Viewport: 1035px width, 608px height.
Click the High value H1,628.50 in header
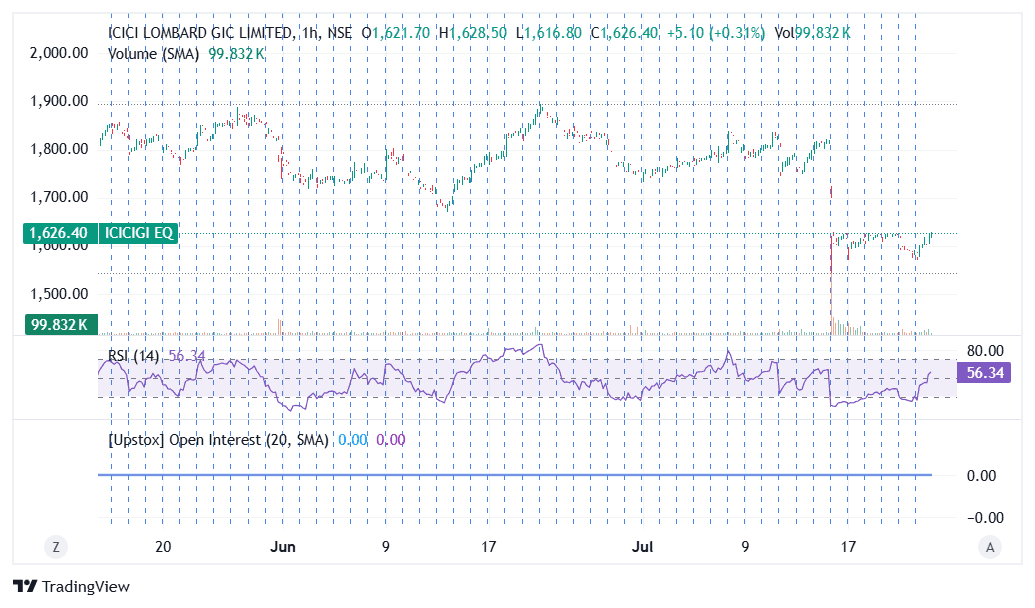point(473,32)
